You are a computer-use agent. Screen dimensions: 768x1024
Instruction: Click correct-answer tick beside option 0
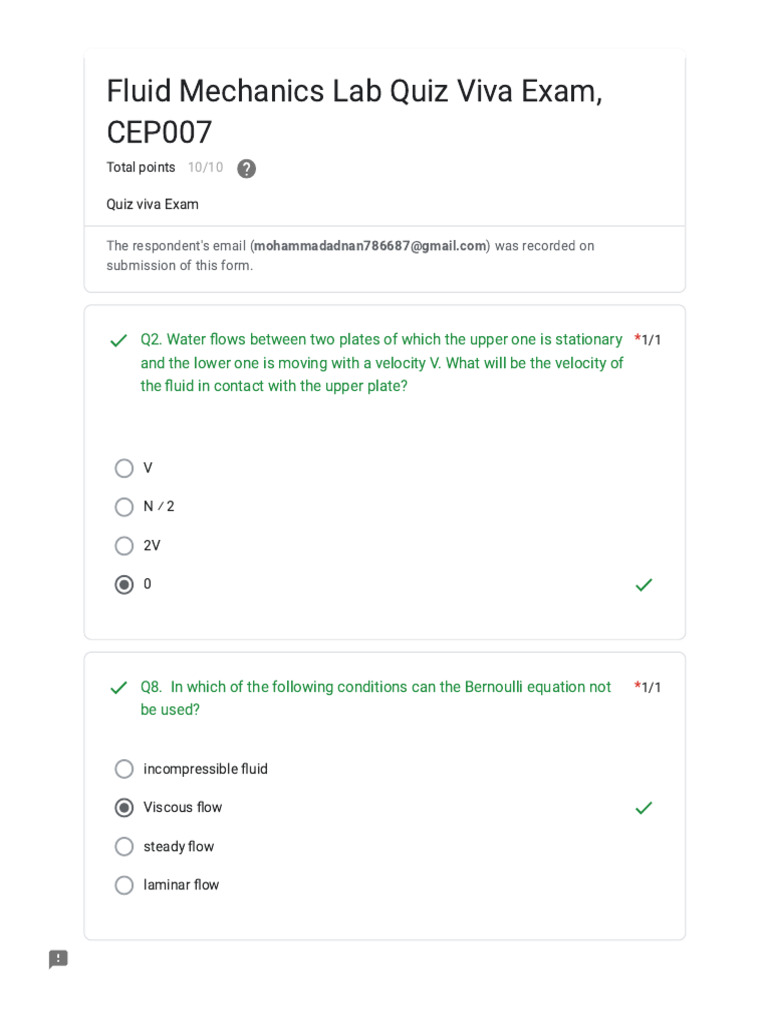(x=644, y=585)
